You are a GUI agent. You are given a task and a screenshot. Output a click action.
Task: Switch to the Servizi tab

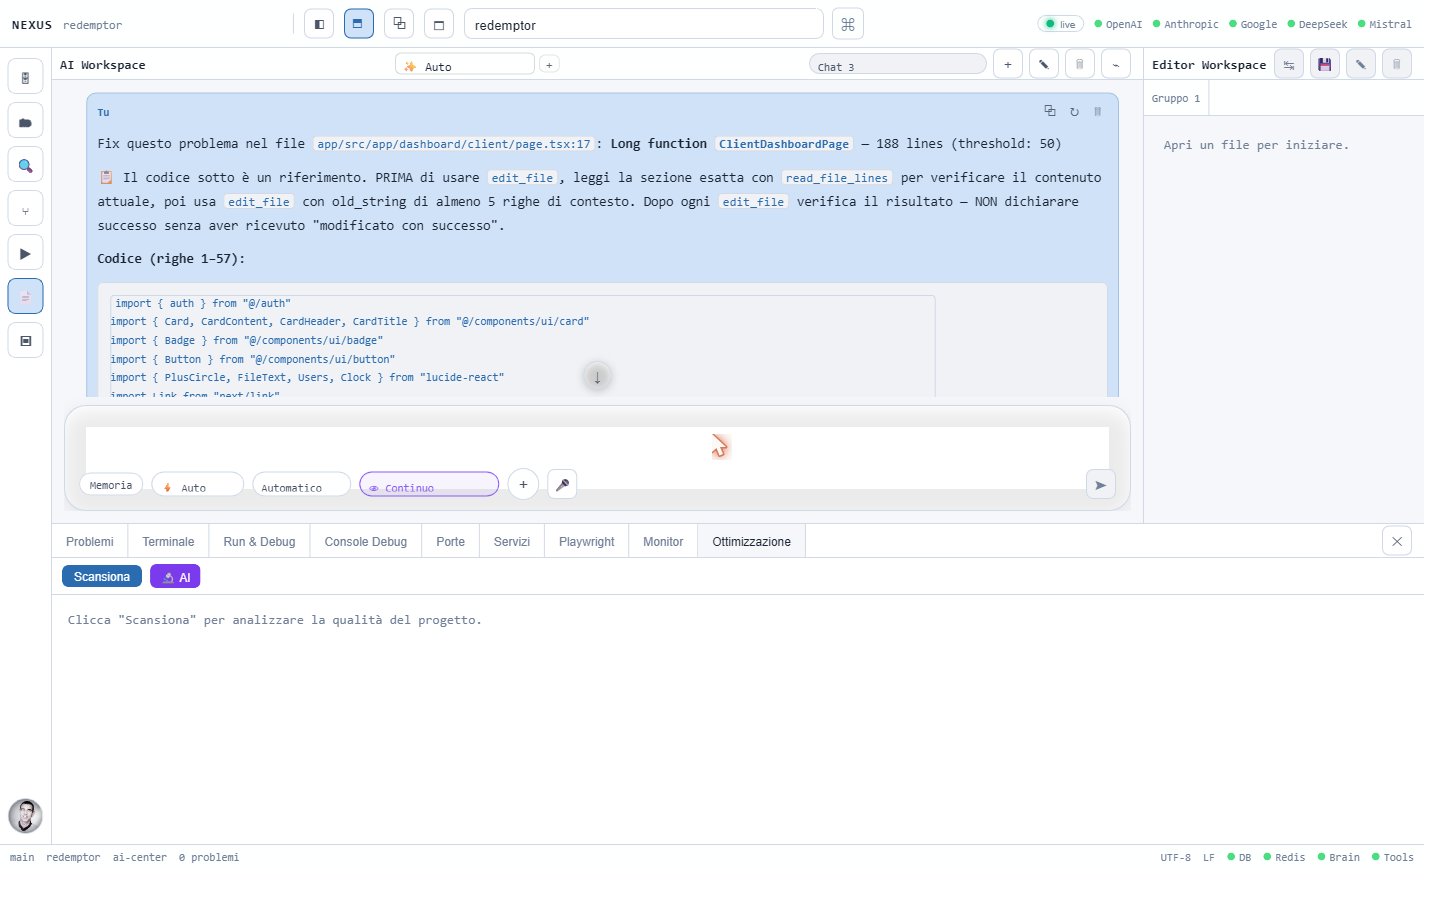(x=512, y=541)
